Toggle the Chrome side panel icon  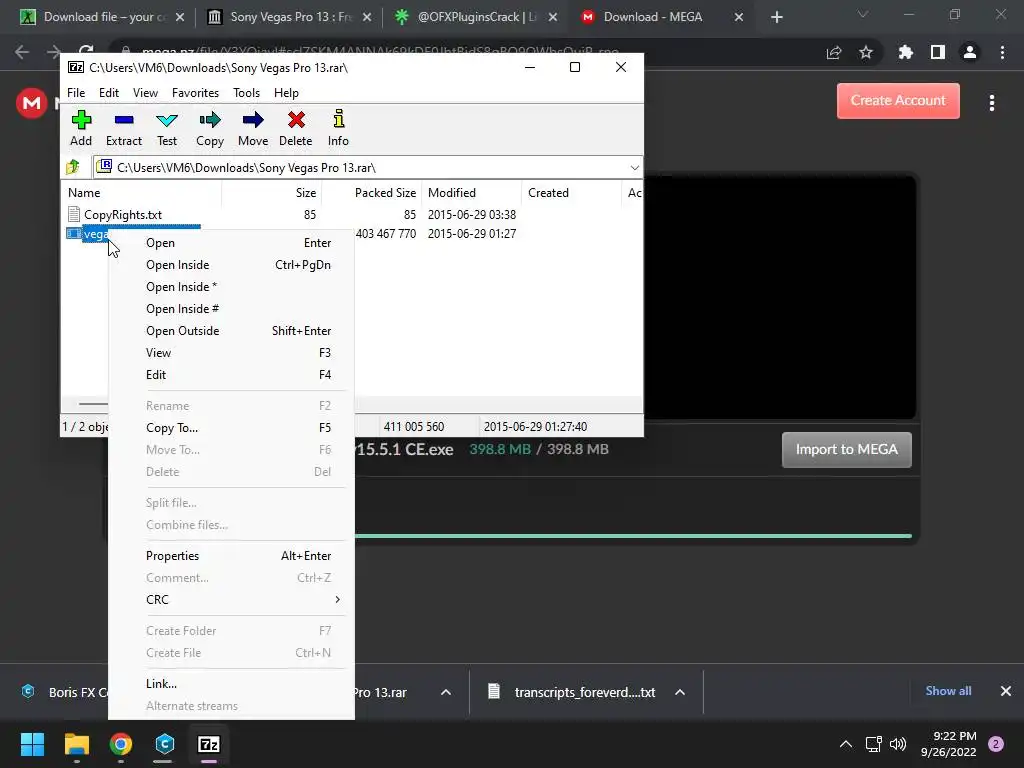[938, 52]
